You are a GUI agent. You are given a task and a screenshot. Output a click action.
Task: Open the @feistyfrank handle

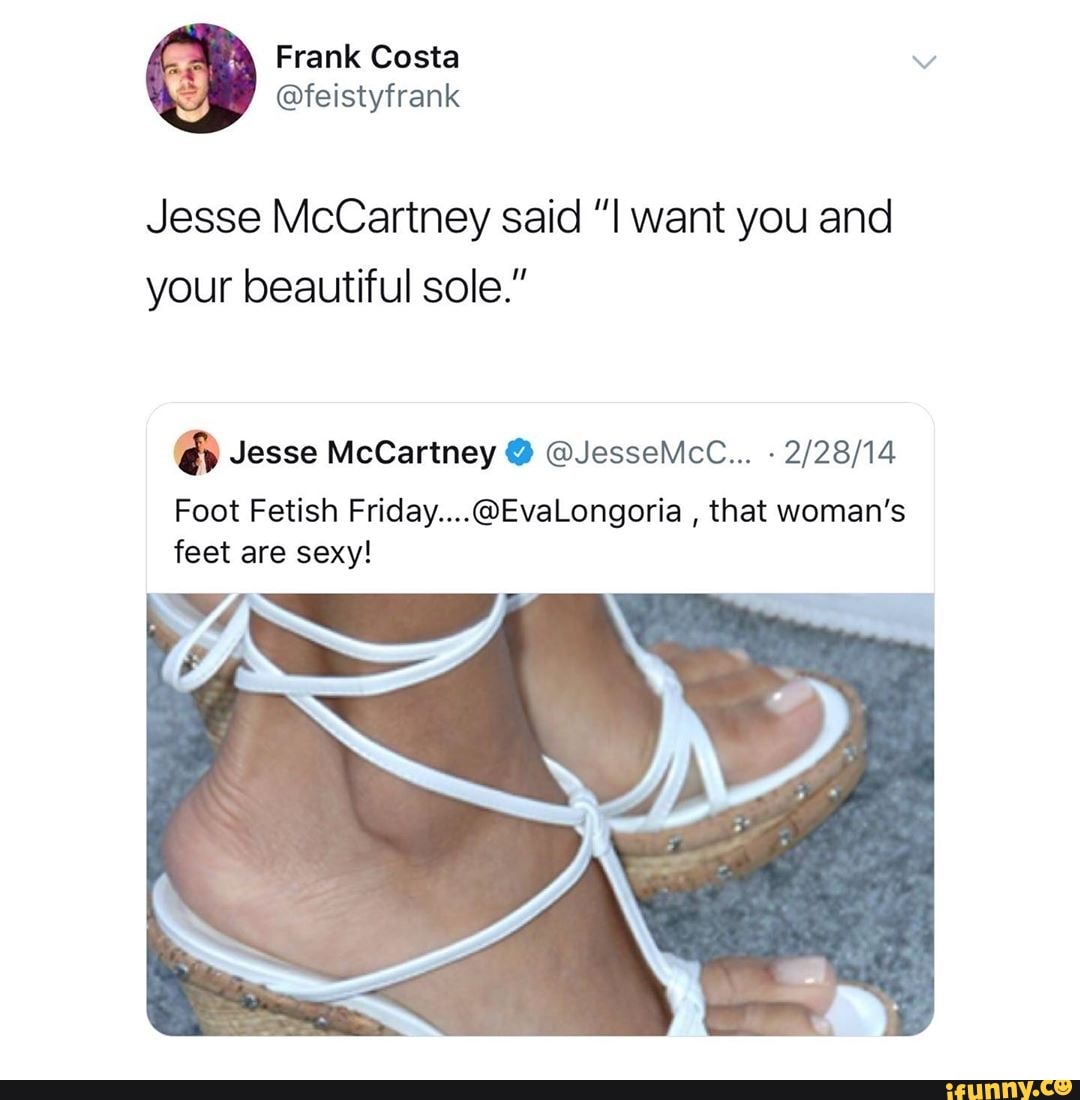[x=367, y=96]
